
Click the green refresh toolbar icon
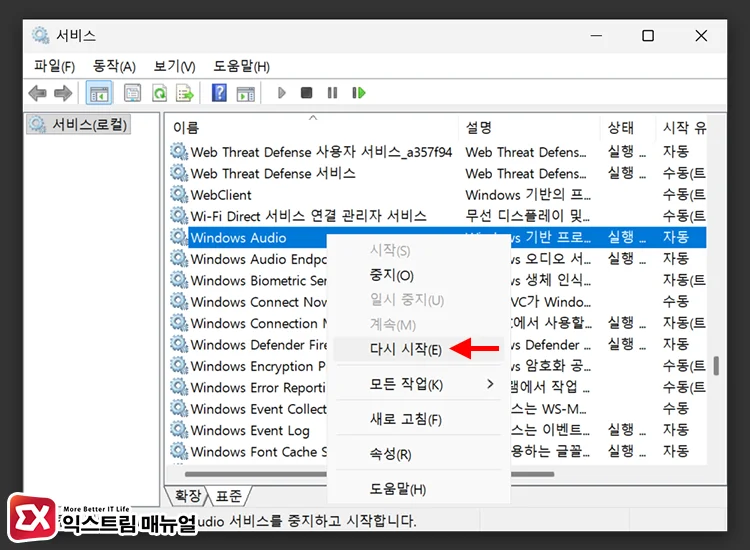[159, 93]
